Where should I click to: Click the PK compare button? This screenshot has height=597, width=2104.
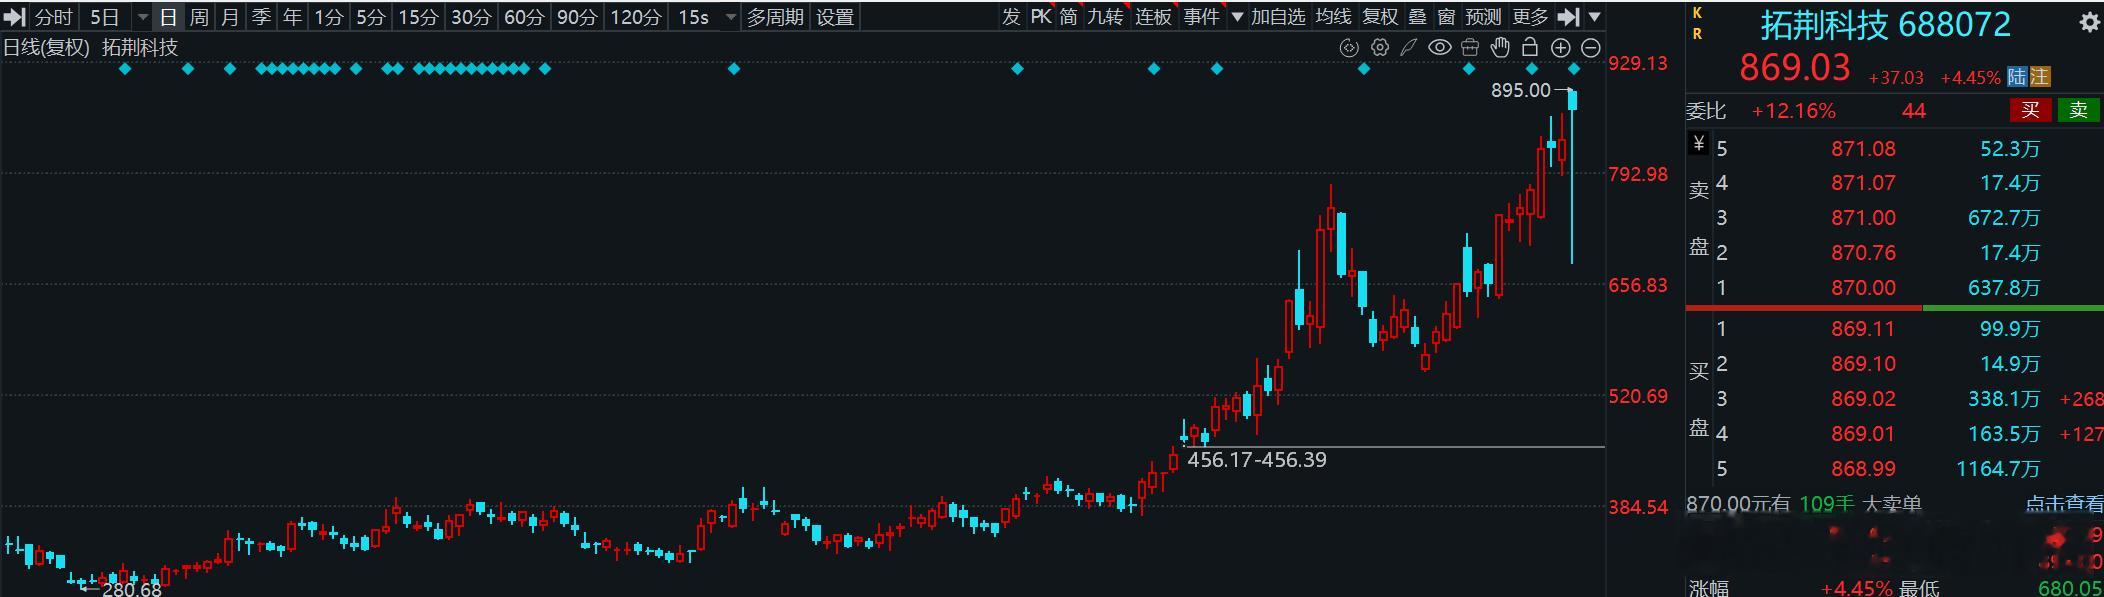[1040, 17]
